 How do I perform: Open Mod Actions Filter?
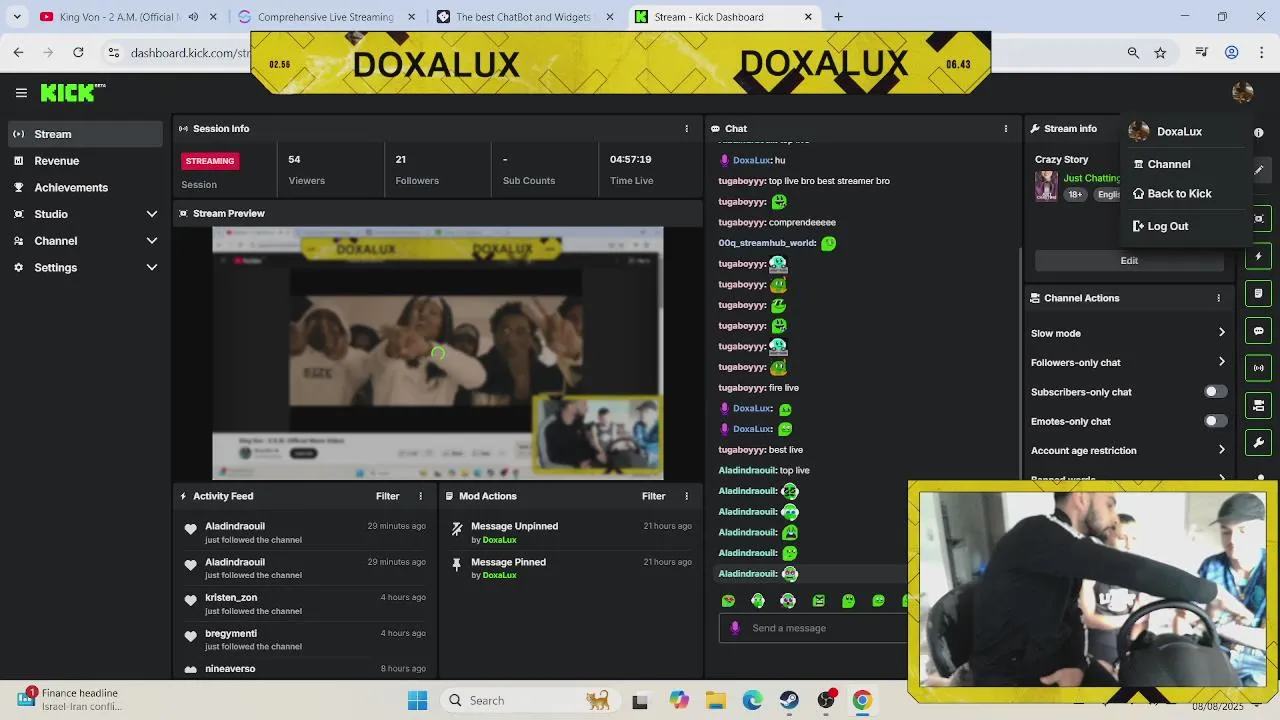[x=654, y=496]
